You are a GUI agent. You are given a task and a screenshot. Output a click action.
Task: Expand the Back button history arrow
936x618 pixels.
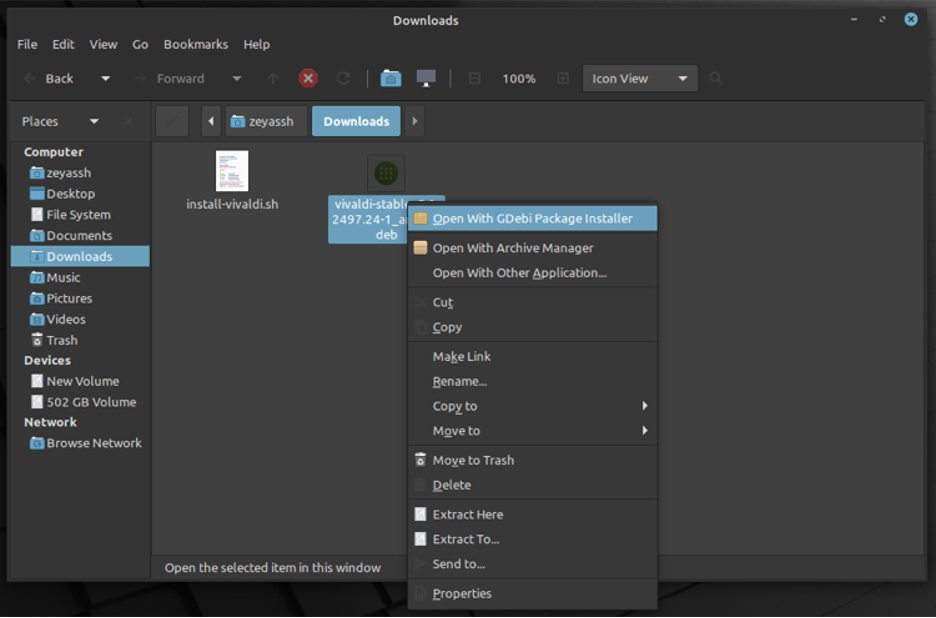point(104,78)
